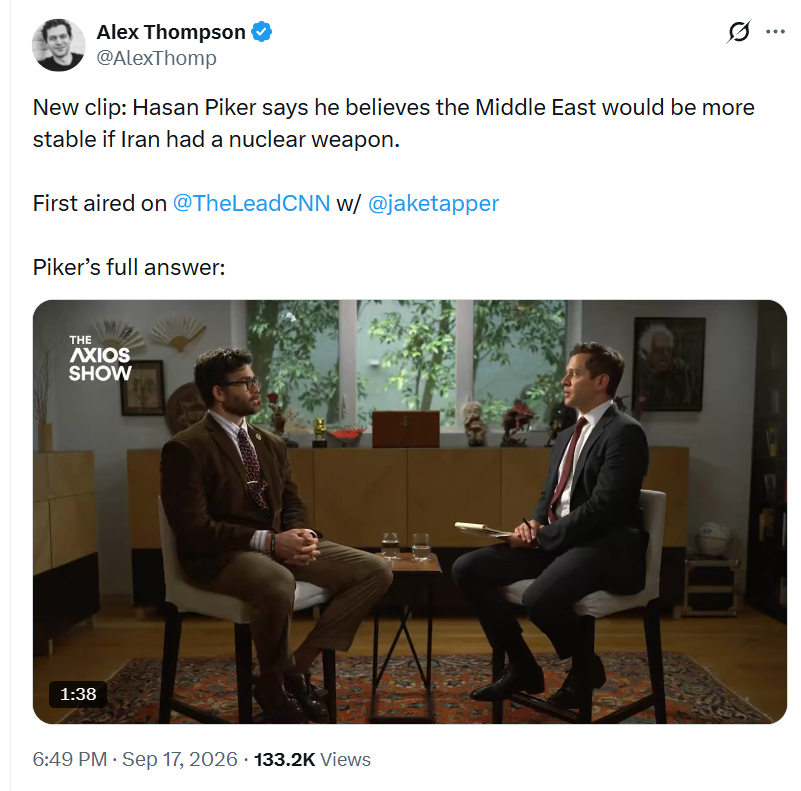Open the @jaketapper mention link
Screen dimensions: 801x791
[x=433, y=203]
